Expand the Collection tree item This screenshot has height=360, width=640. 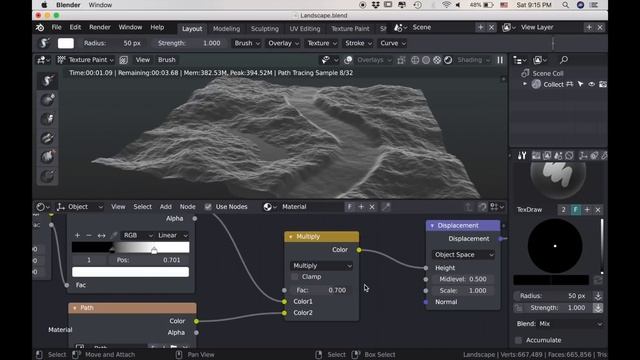525,84
